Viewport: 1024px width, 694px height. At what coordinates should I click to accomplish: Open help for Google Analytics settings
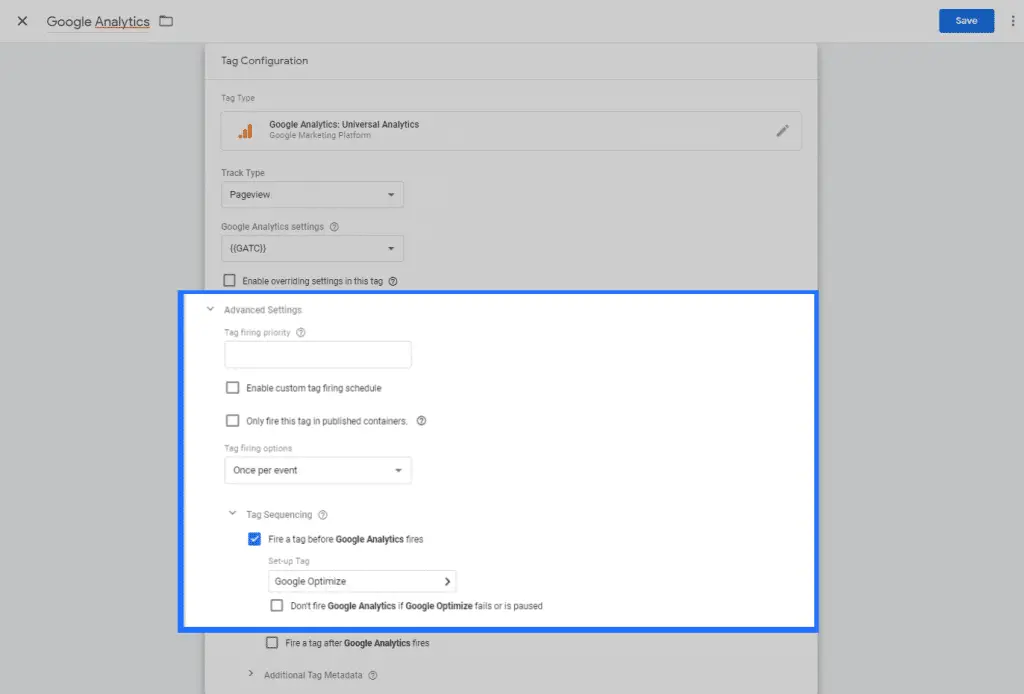point(334,227)
